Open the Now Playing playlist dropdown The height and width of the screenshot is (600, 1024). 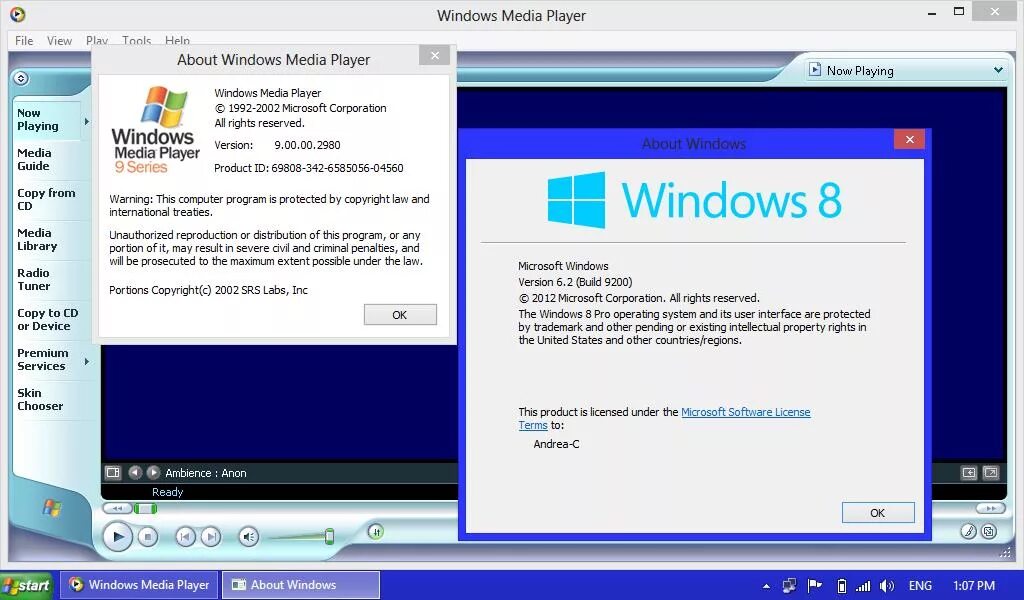click(998, 70)
